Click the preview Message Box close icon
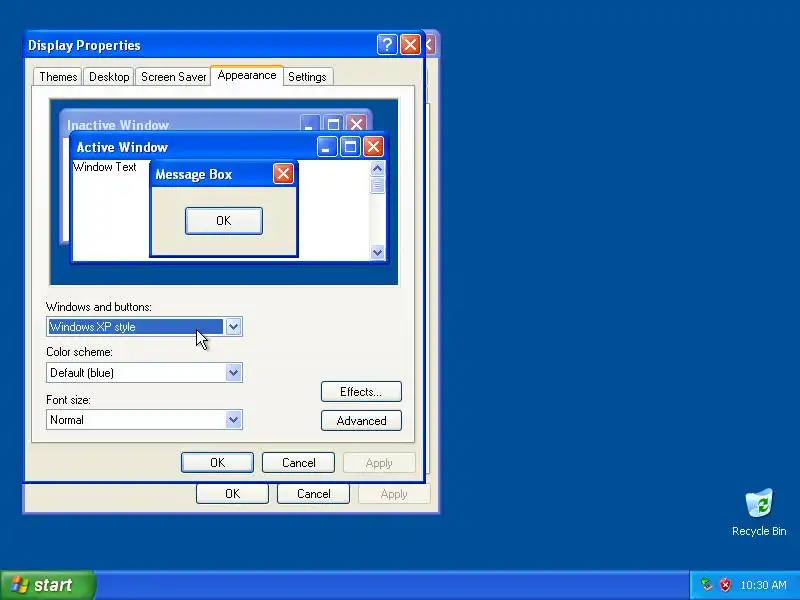Image resolution: width=800 pixels, height=600 pixels. pos(283,174)
